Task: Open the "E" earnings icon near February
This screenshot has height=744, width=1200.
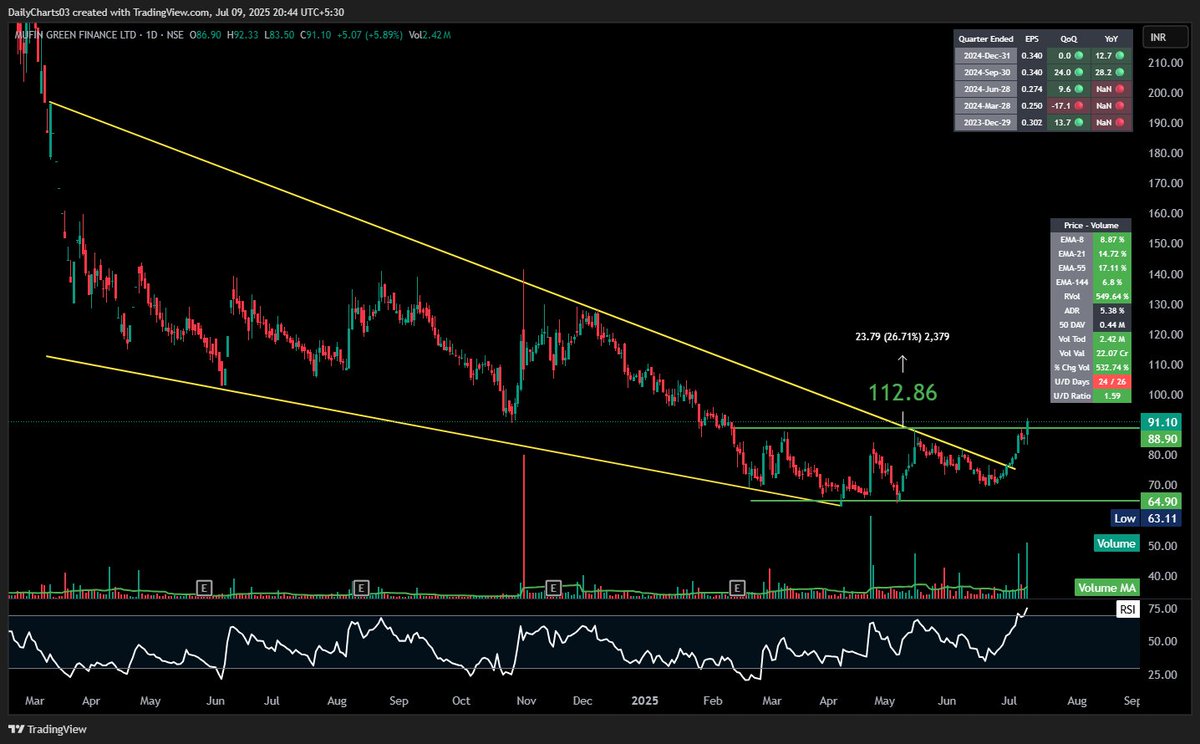Action: tap(737, 588)
